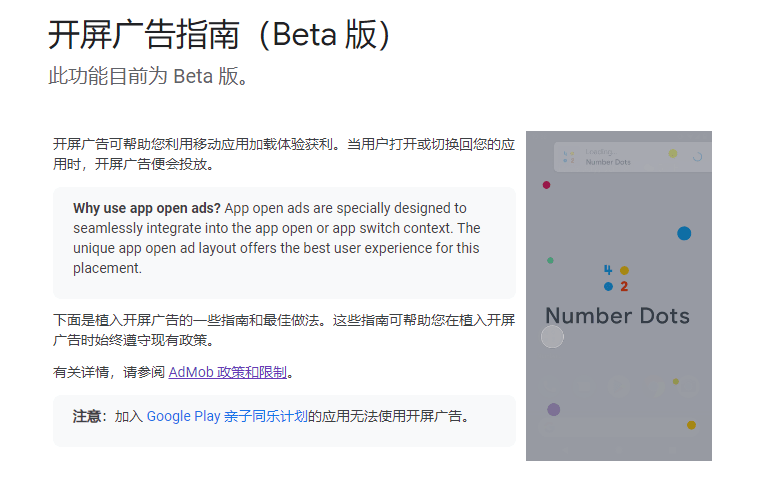Click the yellow dot in the loading banner
The width and height of the screenshot is (766, 488).
coord(673,153)
